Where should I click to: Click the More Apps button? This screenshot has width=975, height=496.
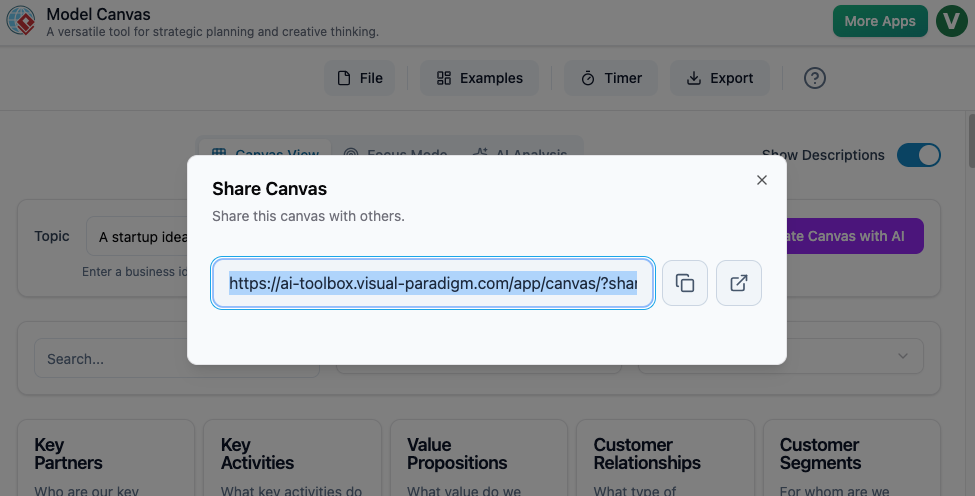click(879, 21)
